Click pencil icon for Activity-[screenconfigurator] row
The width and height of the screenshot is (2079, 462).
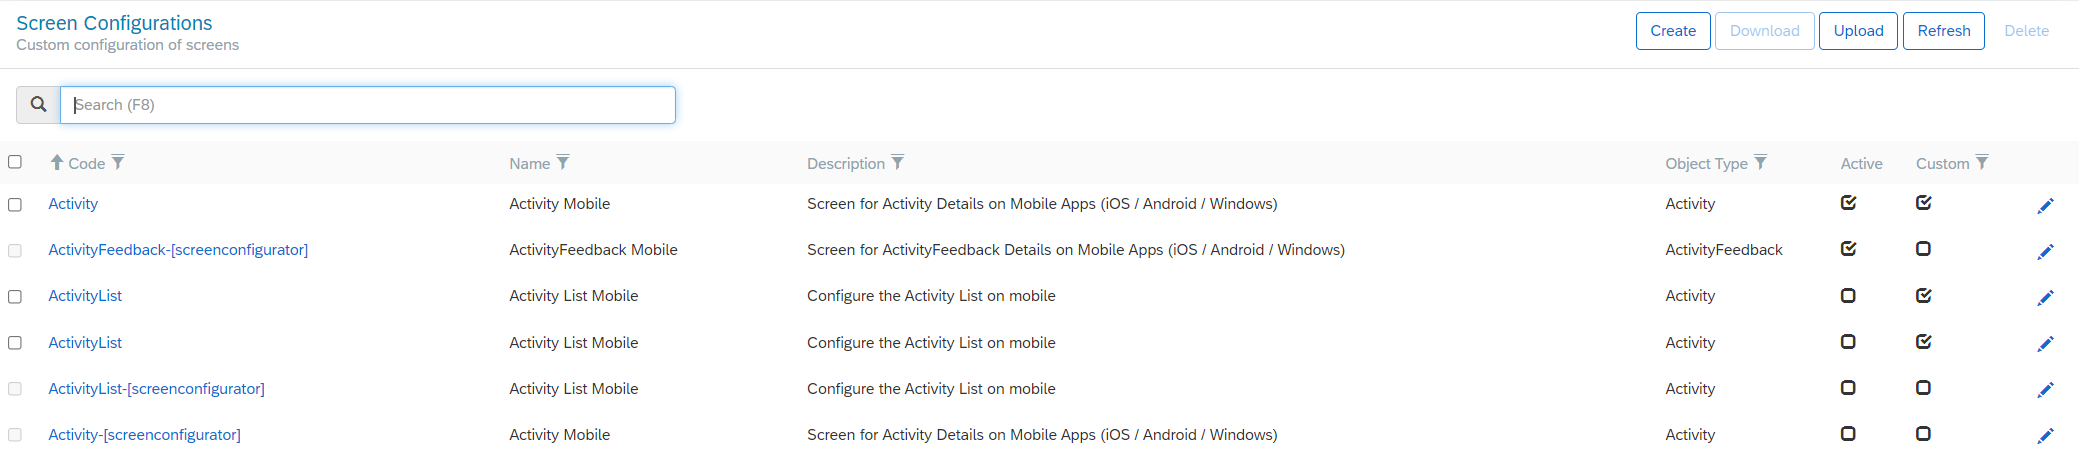[x=2045, y=436]
